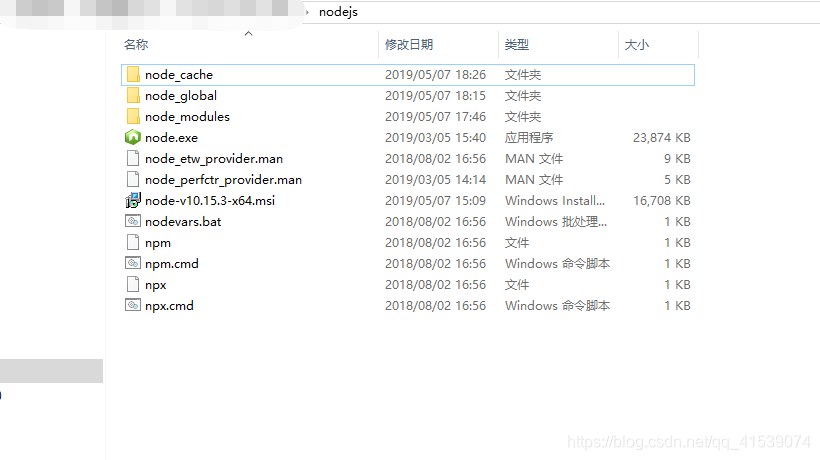Click the 2019/05/07 15:09 date cell
The width and height of the screenshot is (820, 460).
coord(436,200)
